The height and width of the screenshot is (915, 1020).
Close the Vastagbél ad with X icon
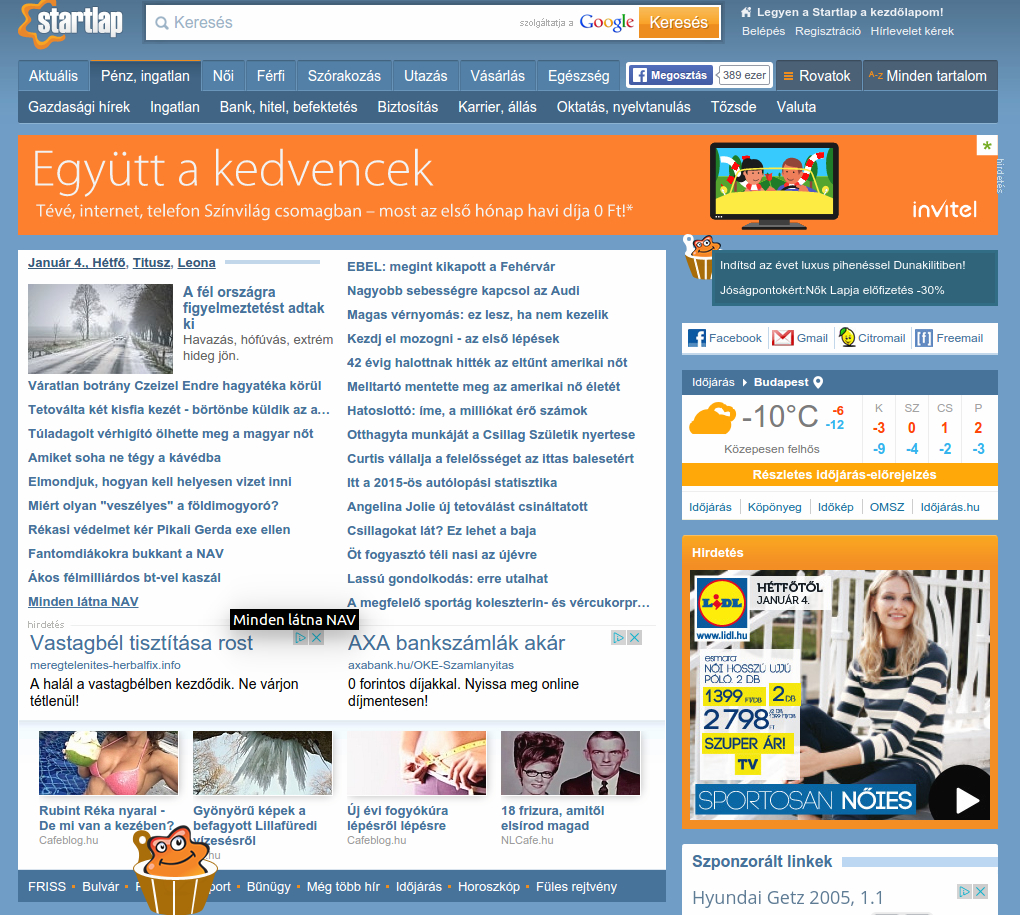click(316, 637)
